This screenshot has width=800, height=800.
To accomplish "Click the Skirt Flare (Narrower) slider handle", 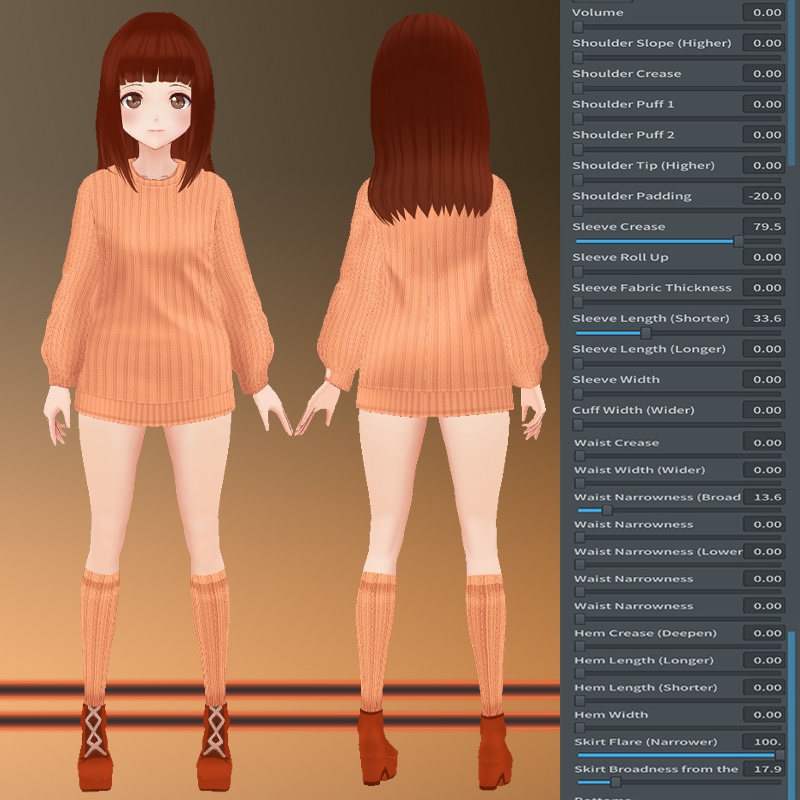I will tap(778, 753).
